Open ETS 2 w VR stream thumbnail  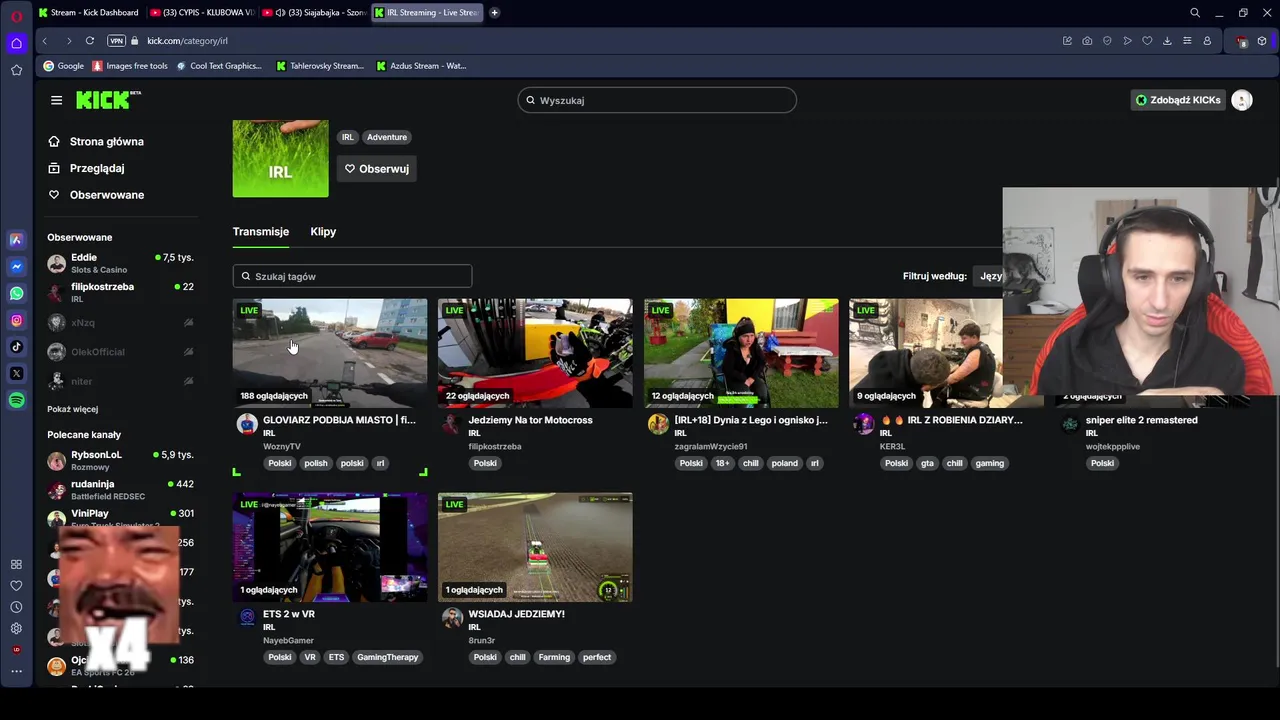(x=330, y=547)
